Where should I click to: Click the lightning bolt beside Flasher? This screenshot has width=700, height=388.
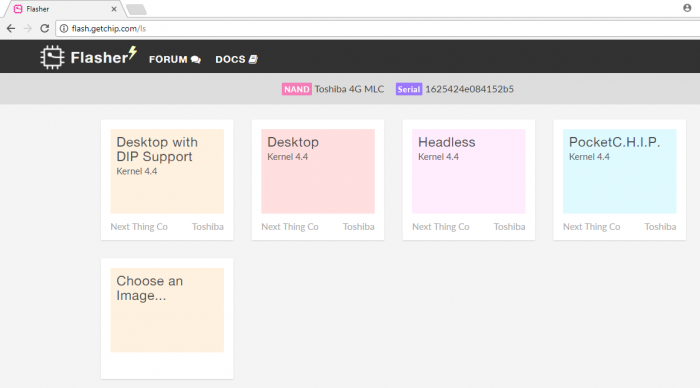[x=133, y=53]
